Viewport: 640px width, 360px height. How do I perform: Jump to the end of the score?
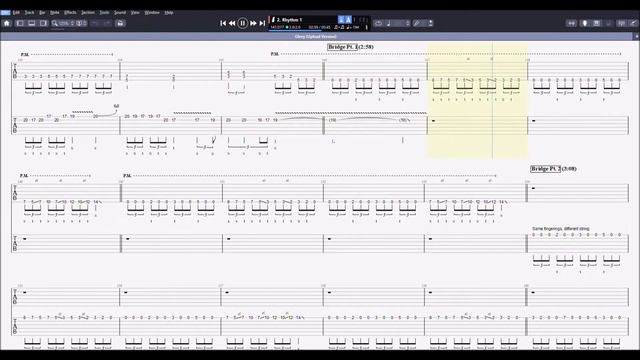(262, 23)
